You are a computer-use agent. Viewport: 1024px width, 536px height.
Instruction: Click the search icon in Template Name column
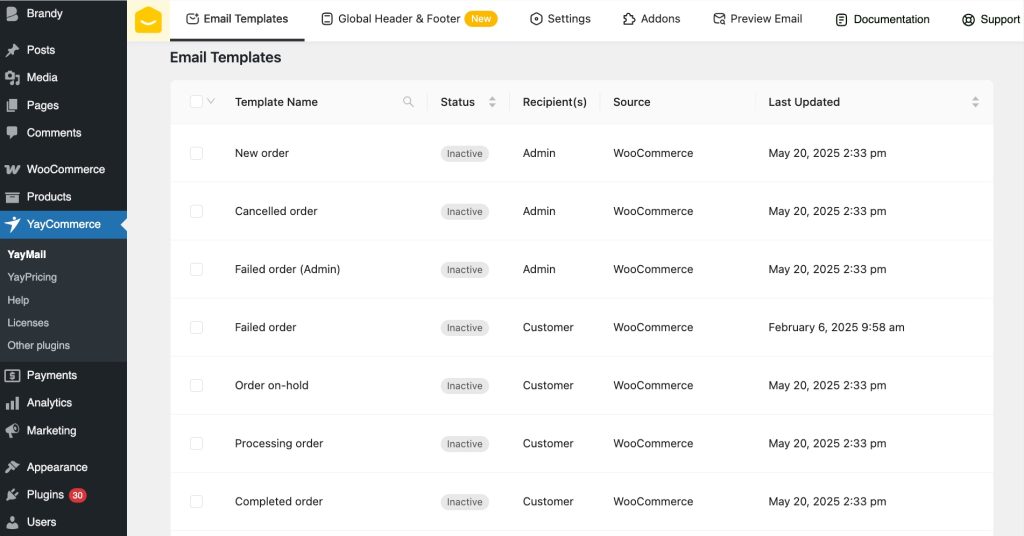[408, 102]
